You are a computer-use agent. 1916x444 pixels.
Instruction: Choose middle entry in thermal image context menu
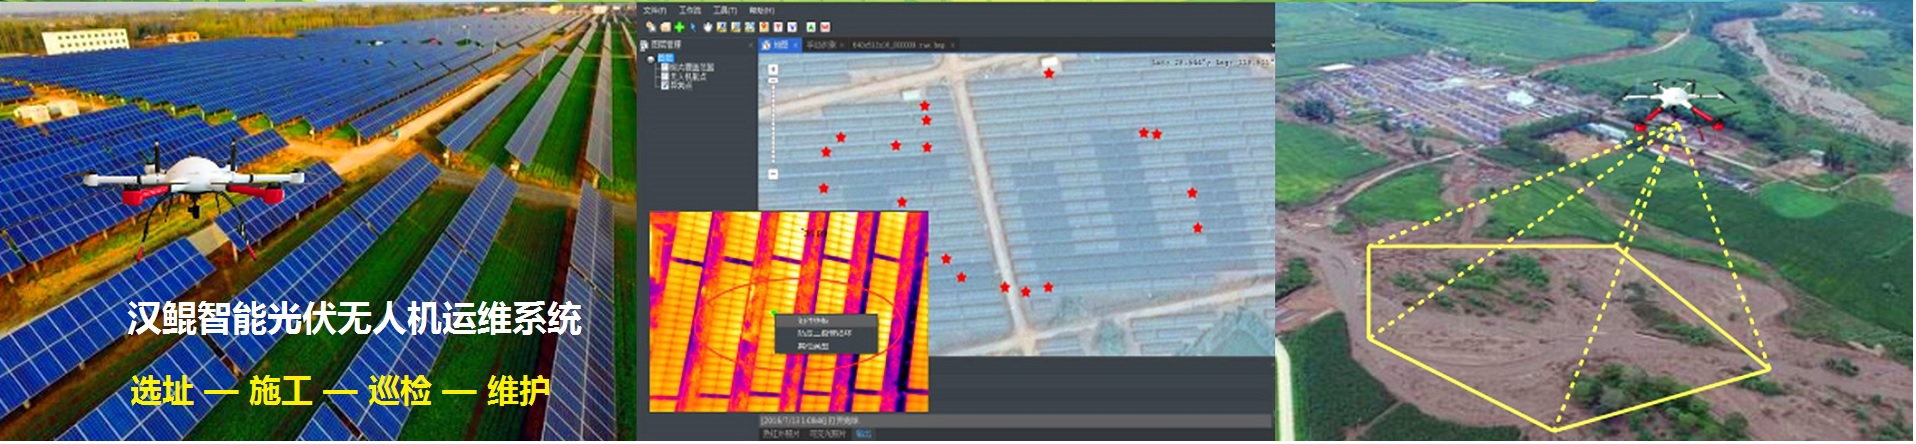click(x=826, y=334)
